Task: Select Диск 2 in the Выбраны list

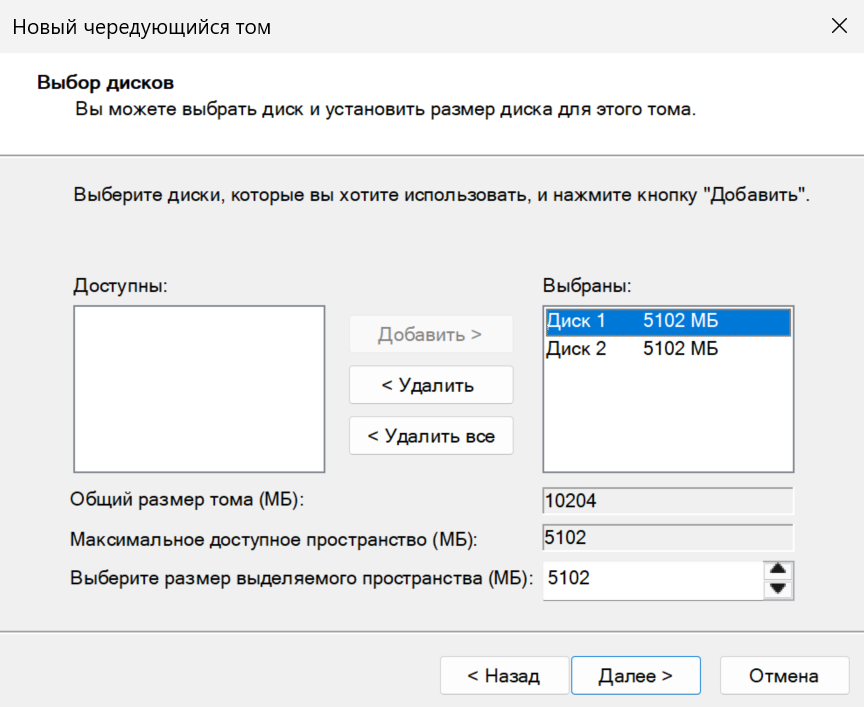Action: (x=630, y=349)
